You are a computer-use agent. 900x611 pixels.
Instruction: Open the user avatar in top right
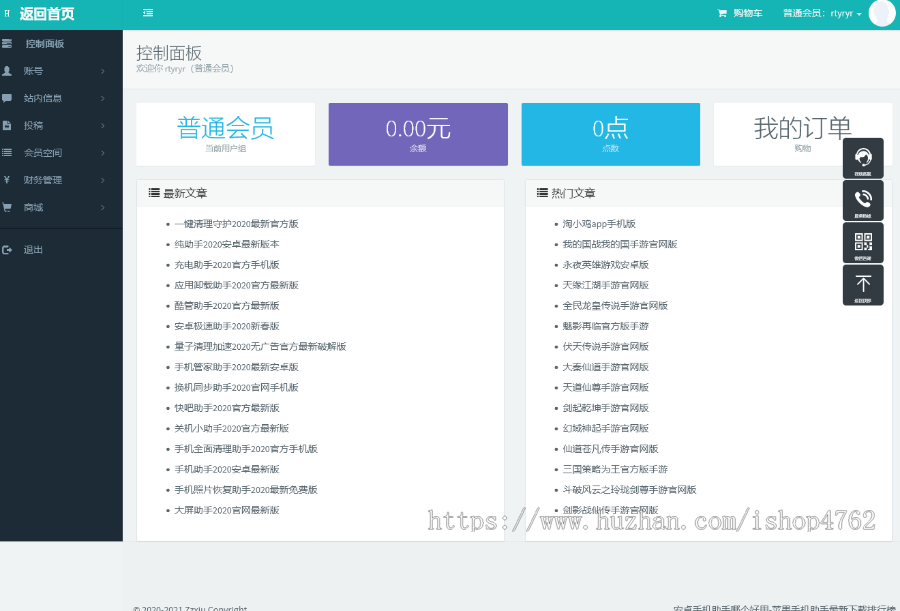tap(882, 13)
